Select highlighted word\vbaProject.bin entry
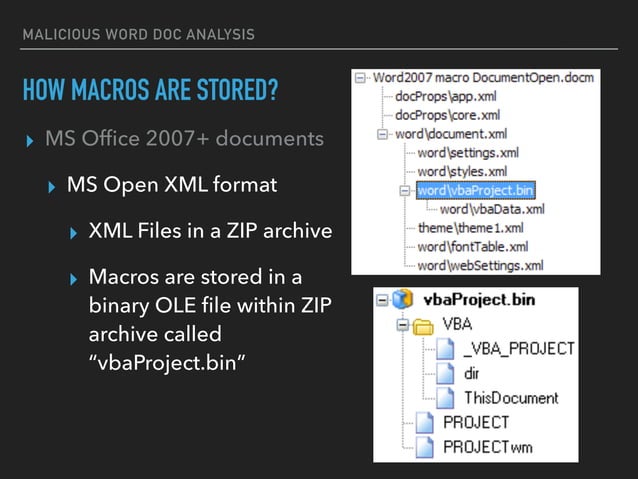The image size is (638, 479). point(476,190)
